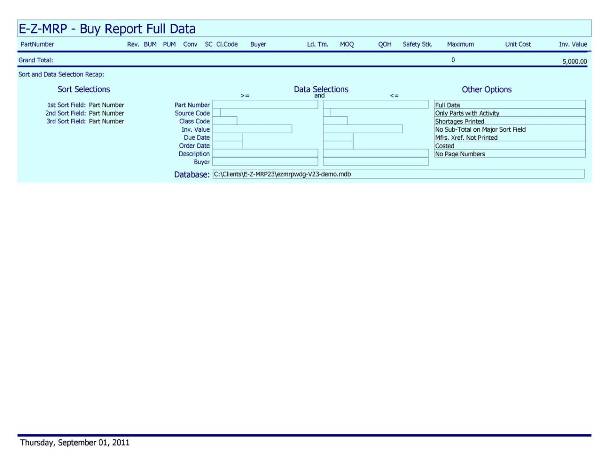Click the MOQ column header
The image size is (609, 472).
346,44
